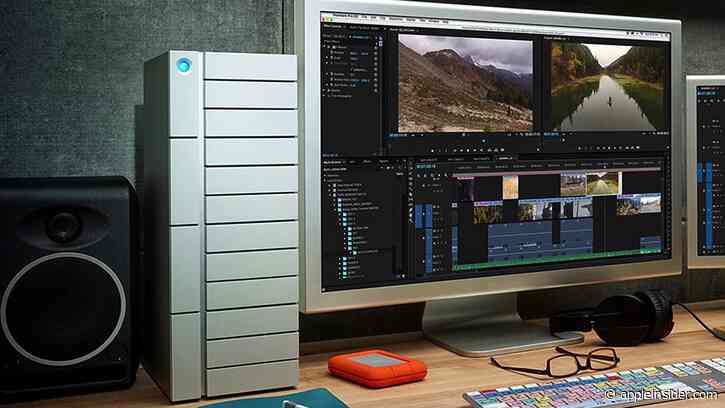Click the river footage in the Program monitor

point(608,86)
